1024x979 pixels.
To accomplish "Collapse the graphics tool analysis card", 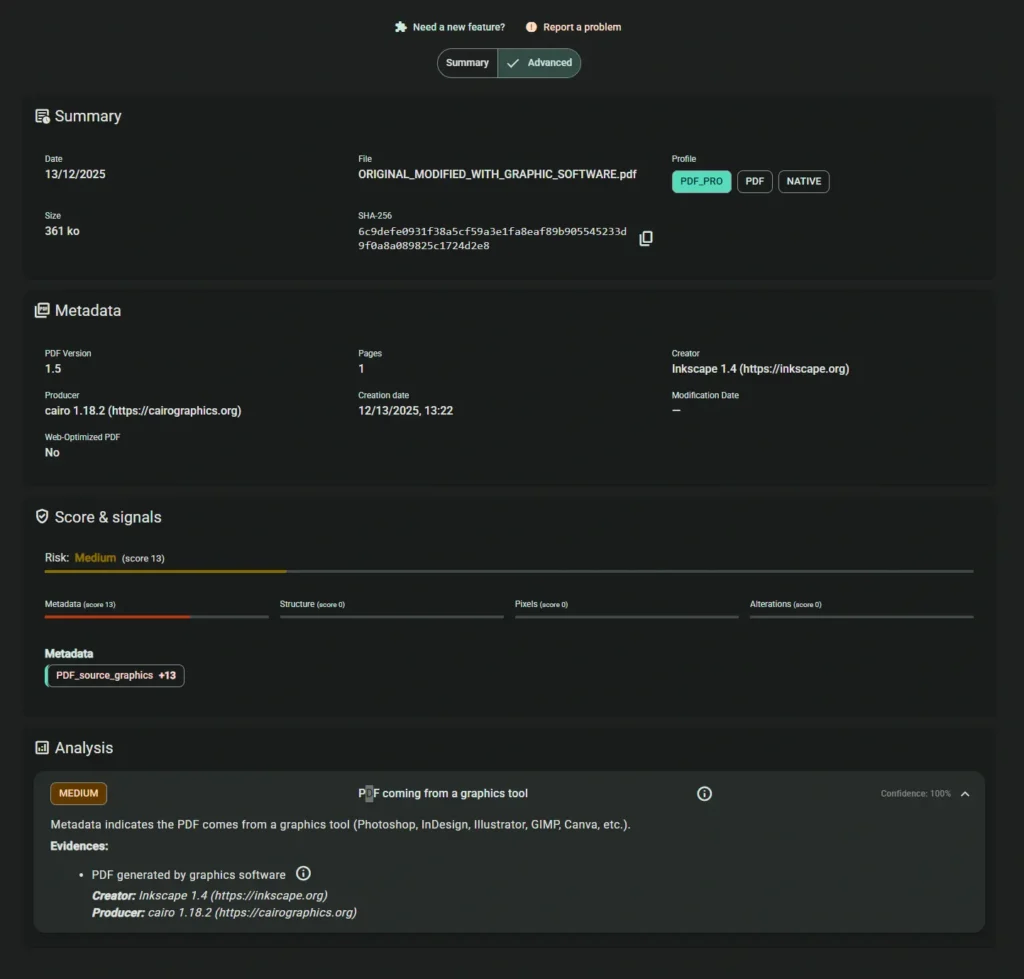I will point(965,794).
